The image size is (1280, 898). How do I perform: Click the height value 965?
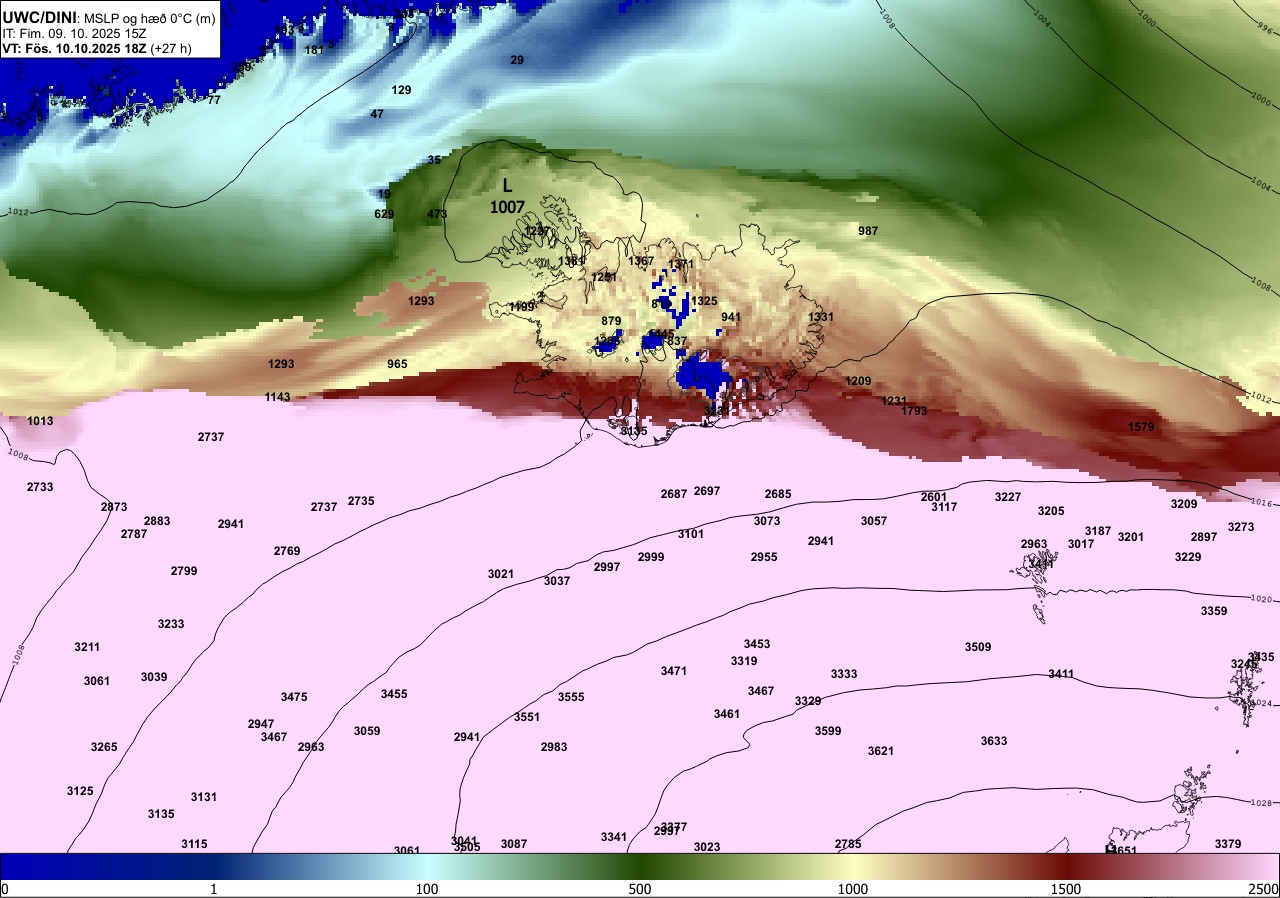tap(397, 364)
